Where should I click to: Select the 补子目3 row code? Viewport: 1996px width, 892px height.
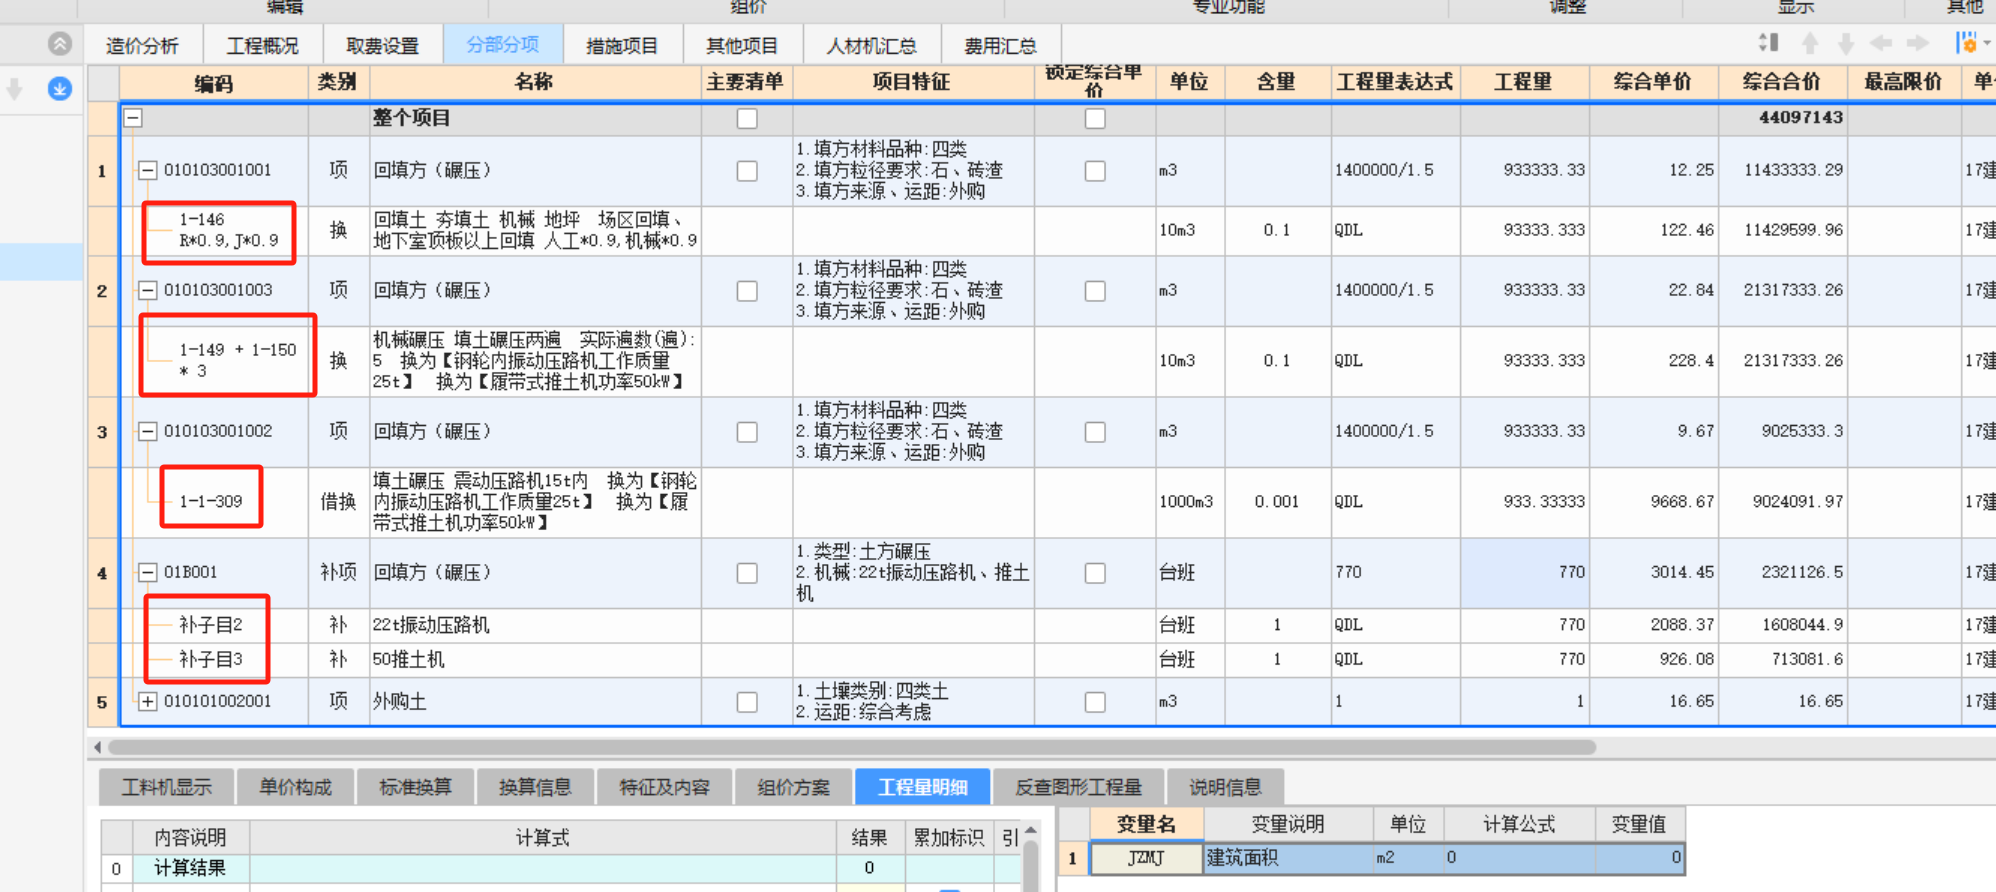(x=211, y=660)
